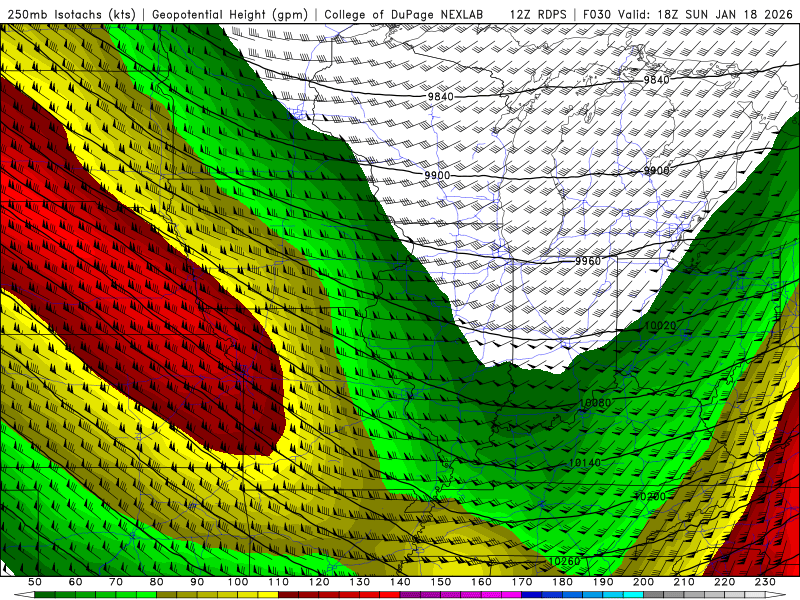Image resolution: width=800 pixels, height=600 pixels.
Task: Click the 60 value on the color scale
Action: coord(75,582)
